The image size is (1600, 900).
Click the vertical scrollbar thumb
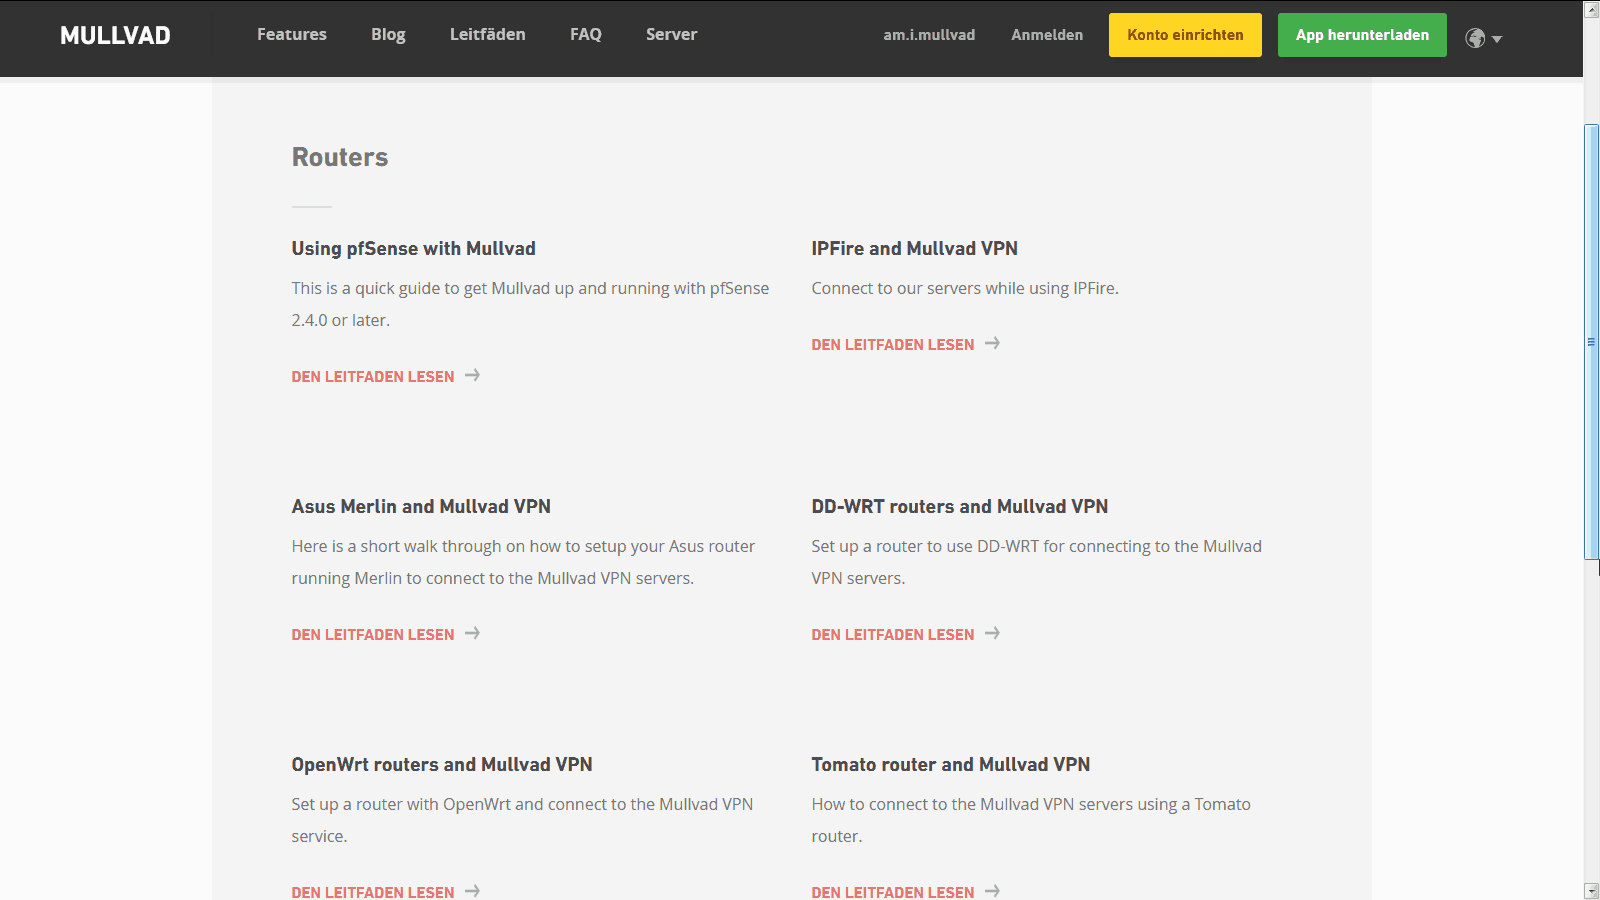pyautogui.click(x=1591, y=342)
